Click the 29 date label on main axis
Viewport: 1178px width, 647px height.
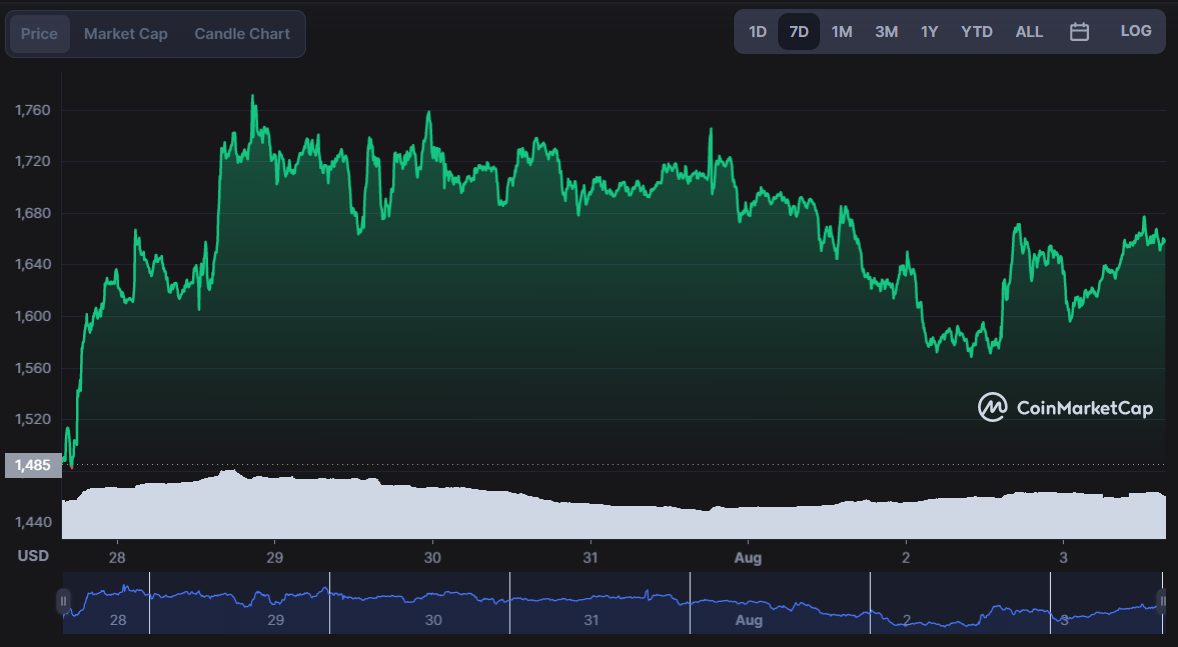(x=275, y=558)
